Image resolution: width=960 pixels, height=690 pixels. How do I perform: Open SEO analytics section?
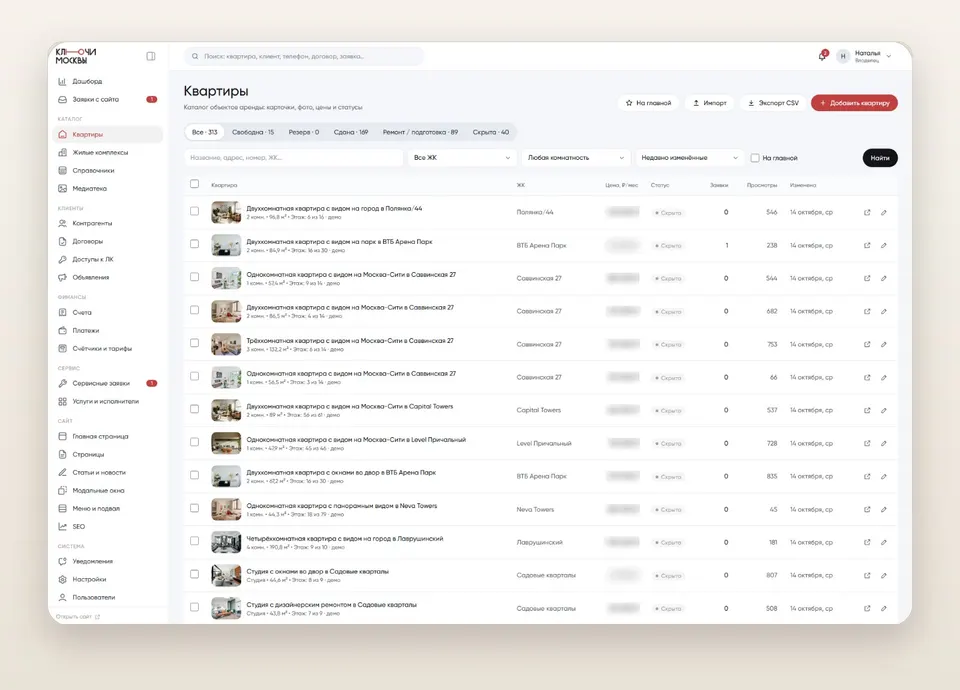click(78, 527)
